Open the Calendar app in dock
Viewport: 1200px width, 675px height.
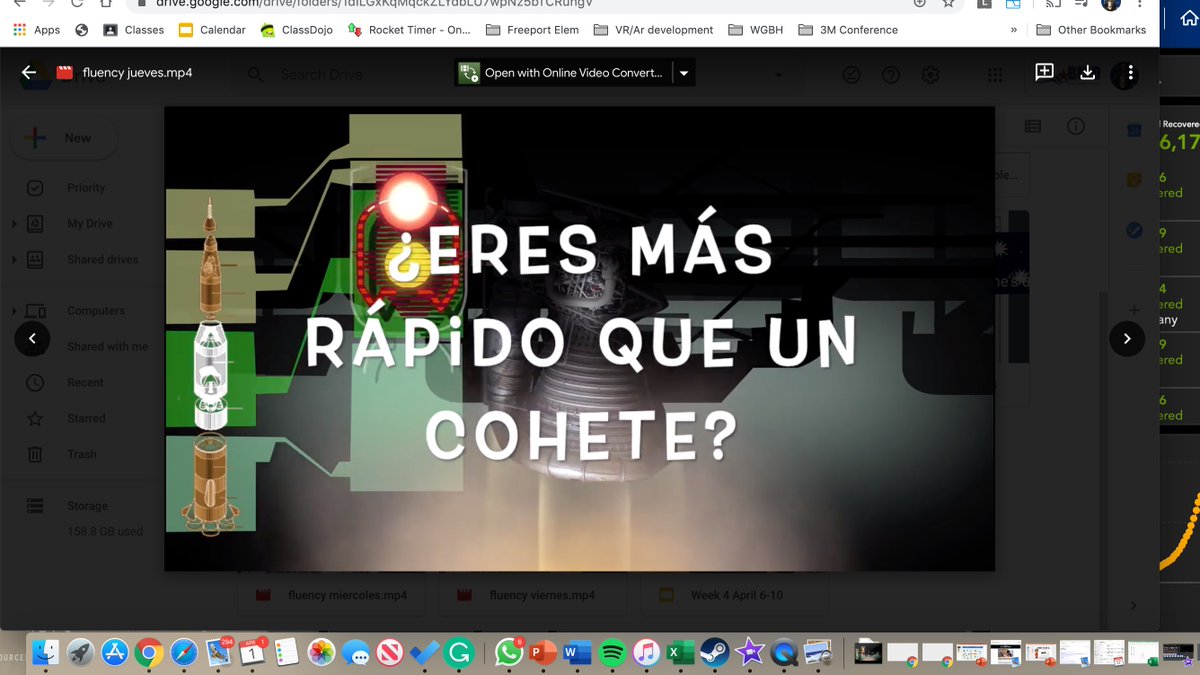(252, 653)
